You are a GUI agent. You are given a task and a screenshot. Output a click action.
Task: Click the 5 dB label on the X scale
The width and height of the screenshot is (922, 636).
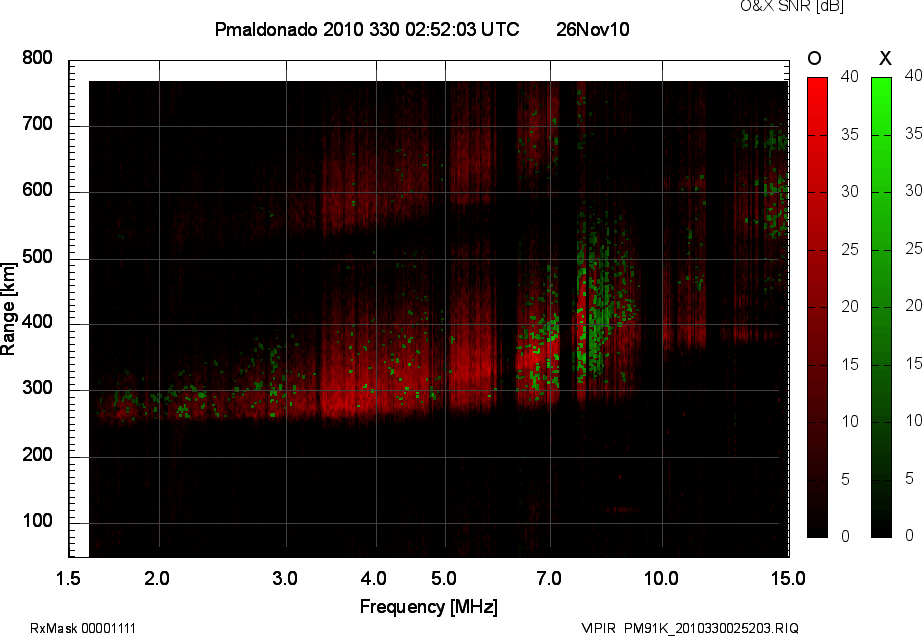(909, 478)
